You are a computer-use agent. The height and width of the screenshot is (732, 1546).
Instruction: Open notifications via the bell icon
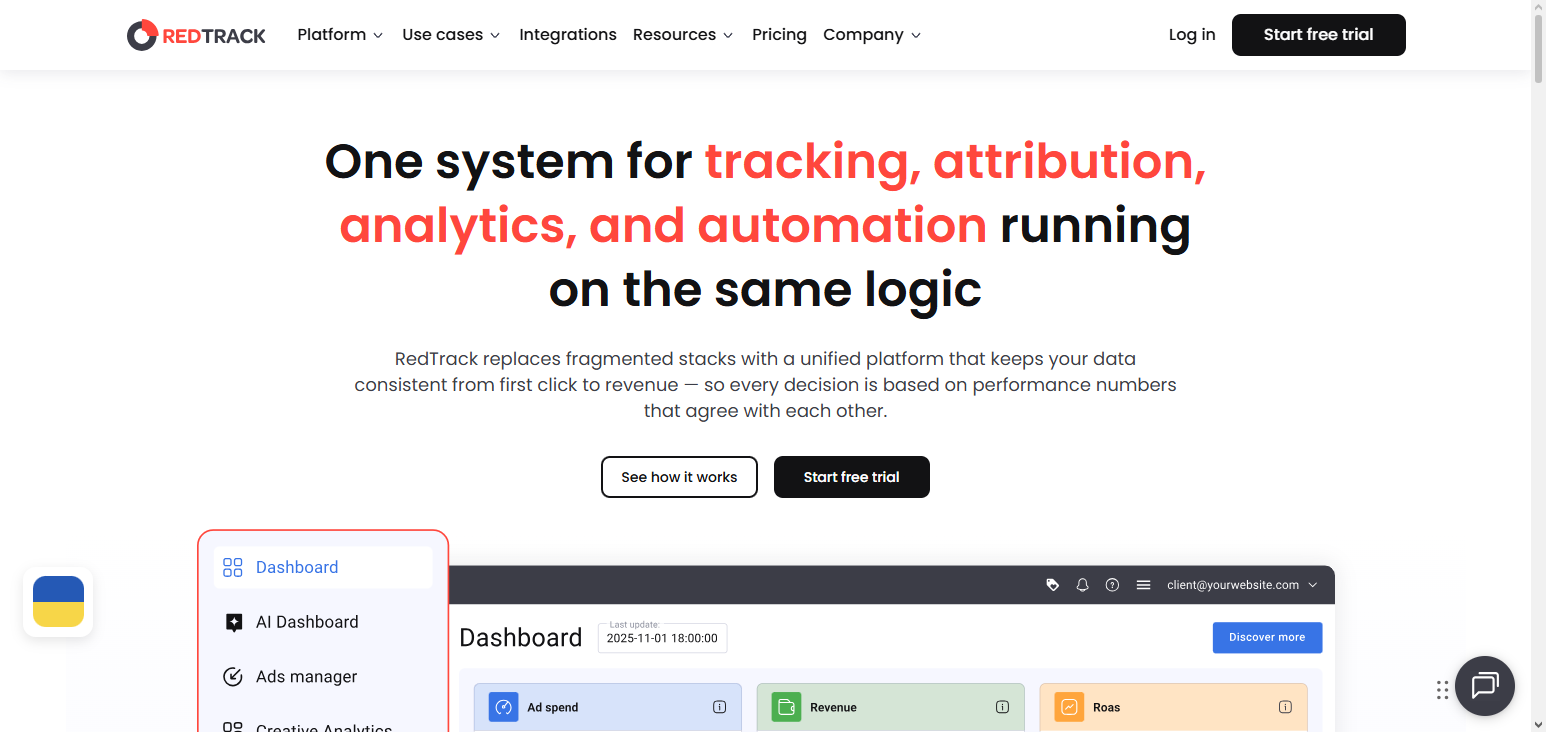[x=1082, y=585]
